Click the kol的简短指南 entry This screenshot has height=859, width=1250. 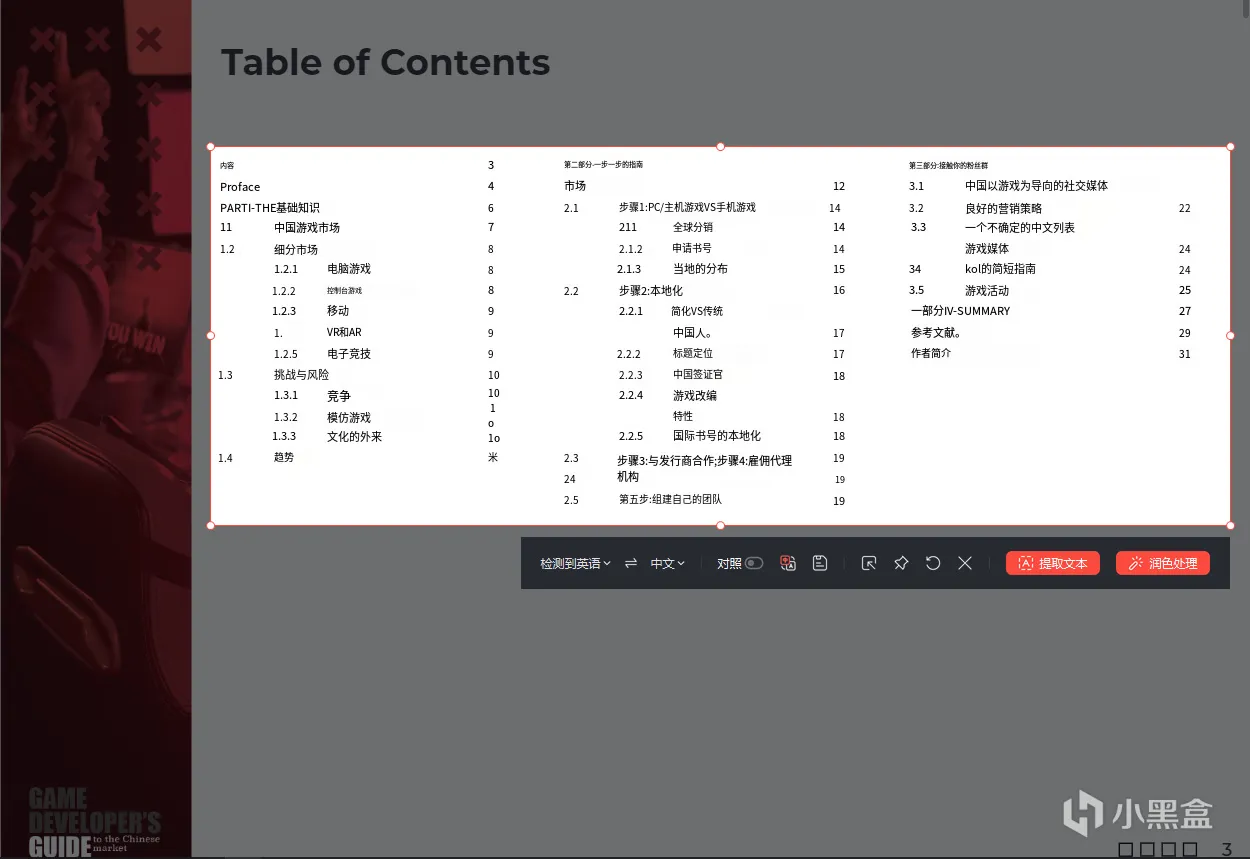tap(1000, 269)
